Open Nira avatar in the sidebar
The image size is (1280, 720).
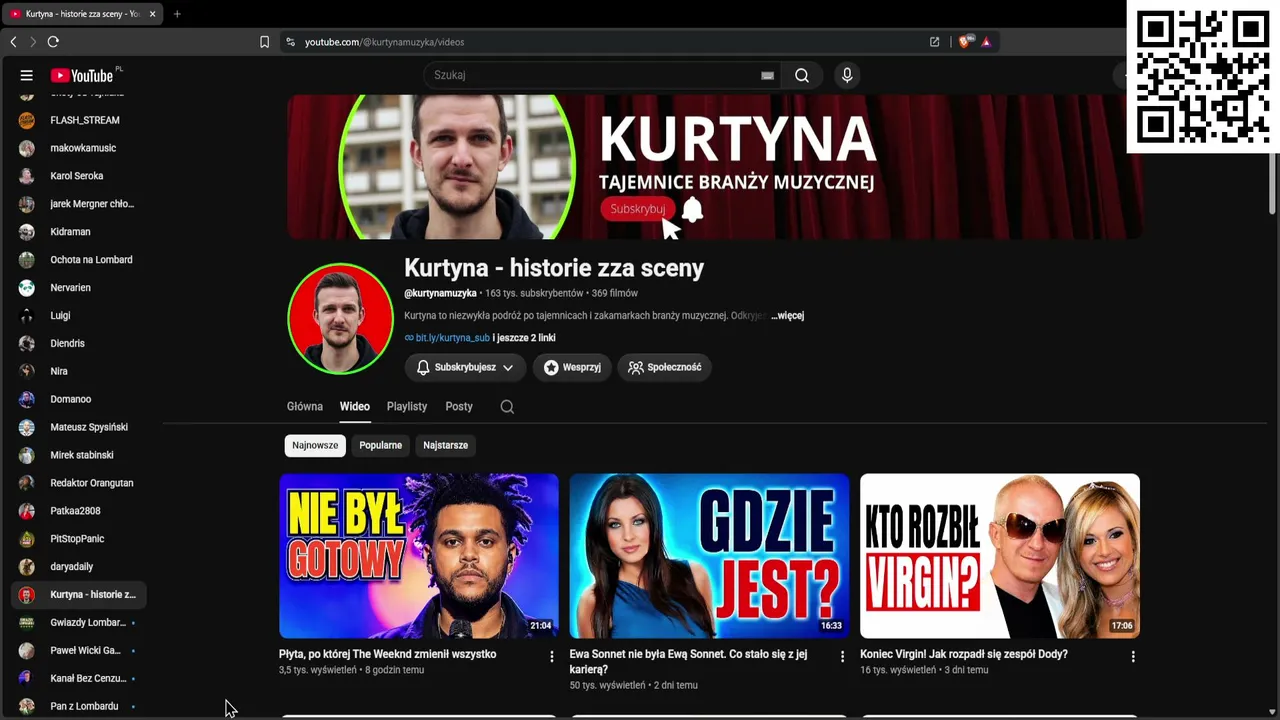click(27, 371)
